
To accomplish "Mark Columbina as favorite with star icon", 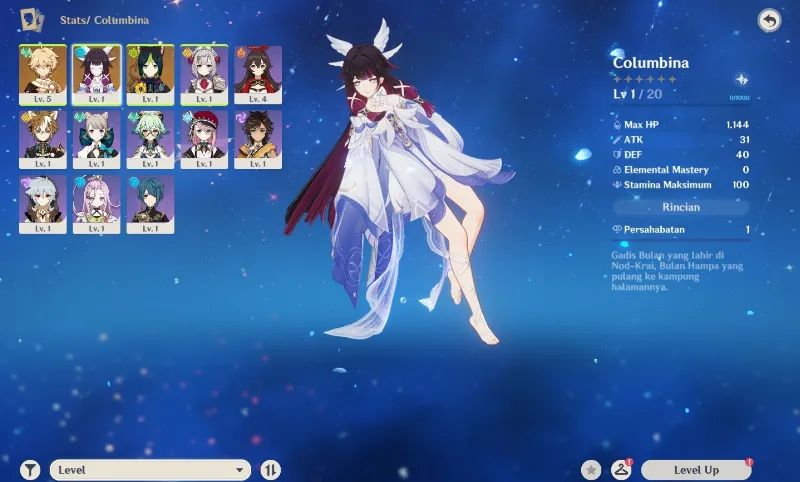I will [591, 470].
